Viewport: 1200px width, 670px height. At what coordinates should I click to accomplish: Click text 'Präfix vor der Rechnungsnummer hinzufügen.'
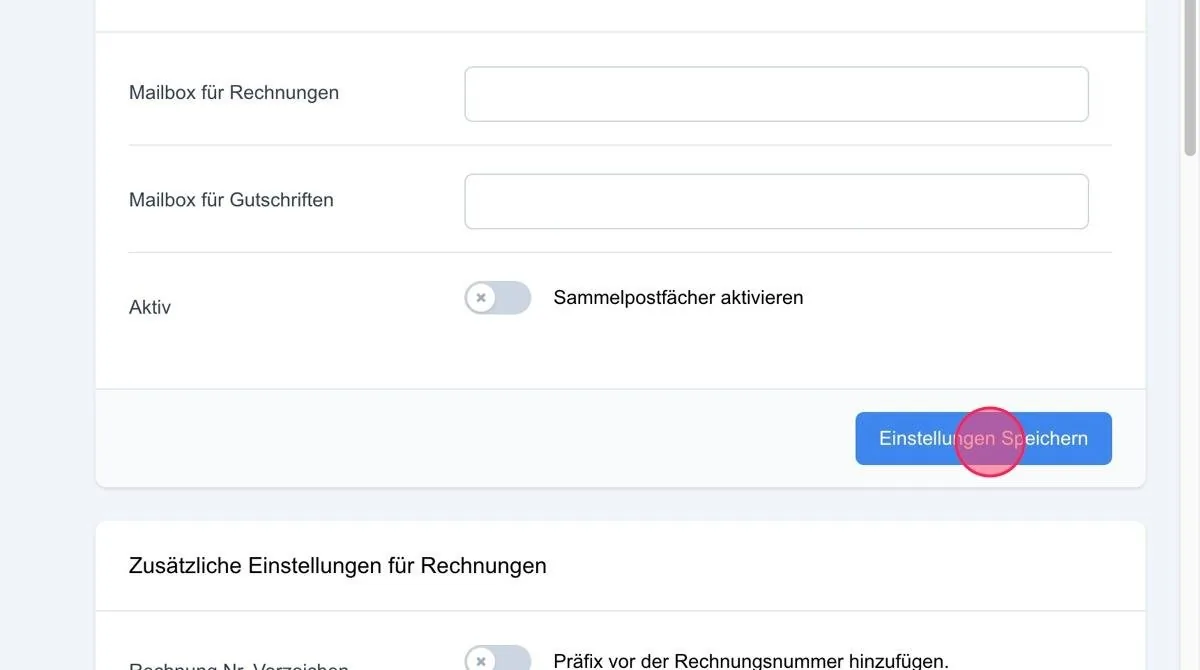(x=751, y=661)
